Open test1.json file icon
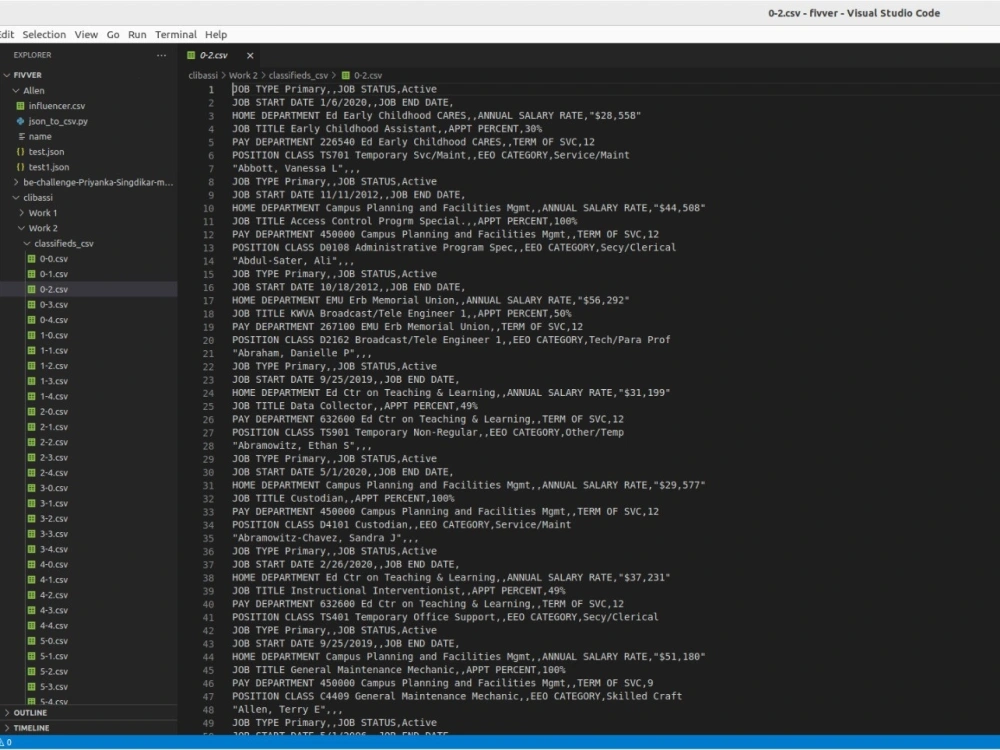 tap(20, 167)
